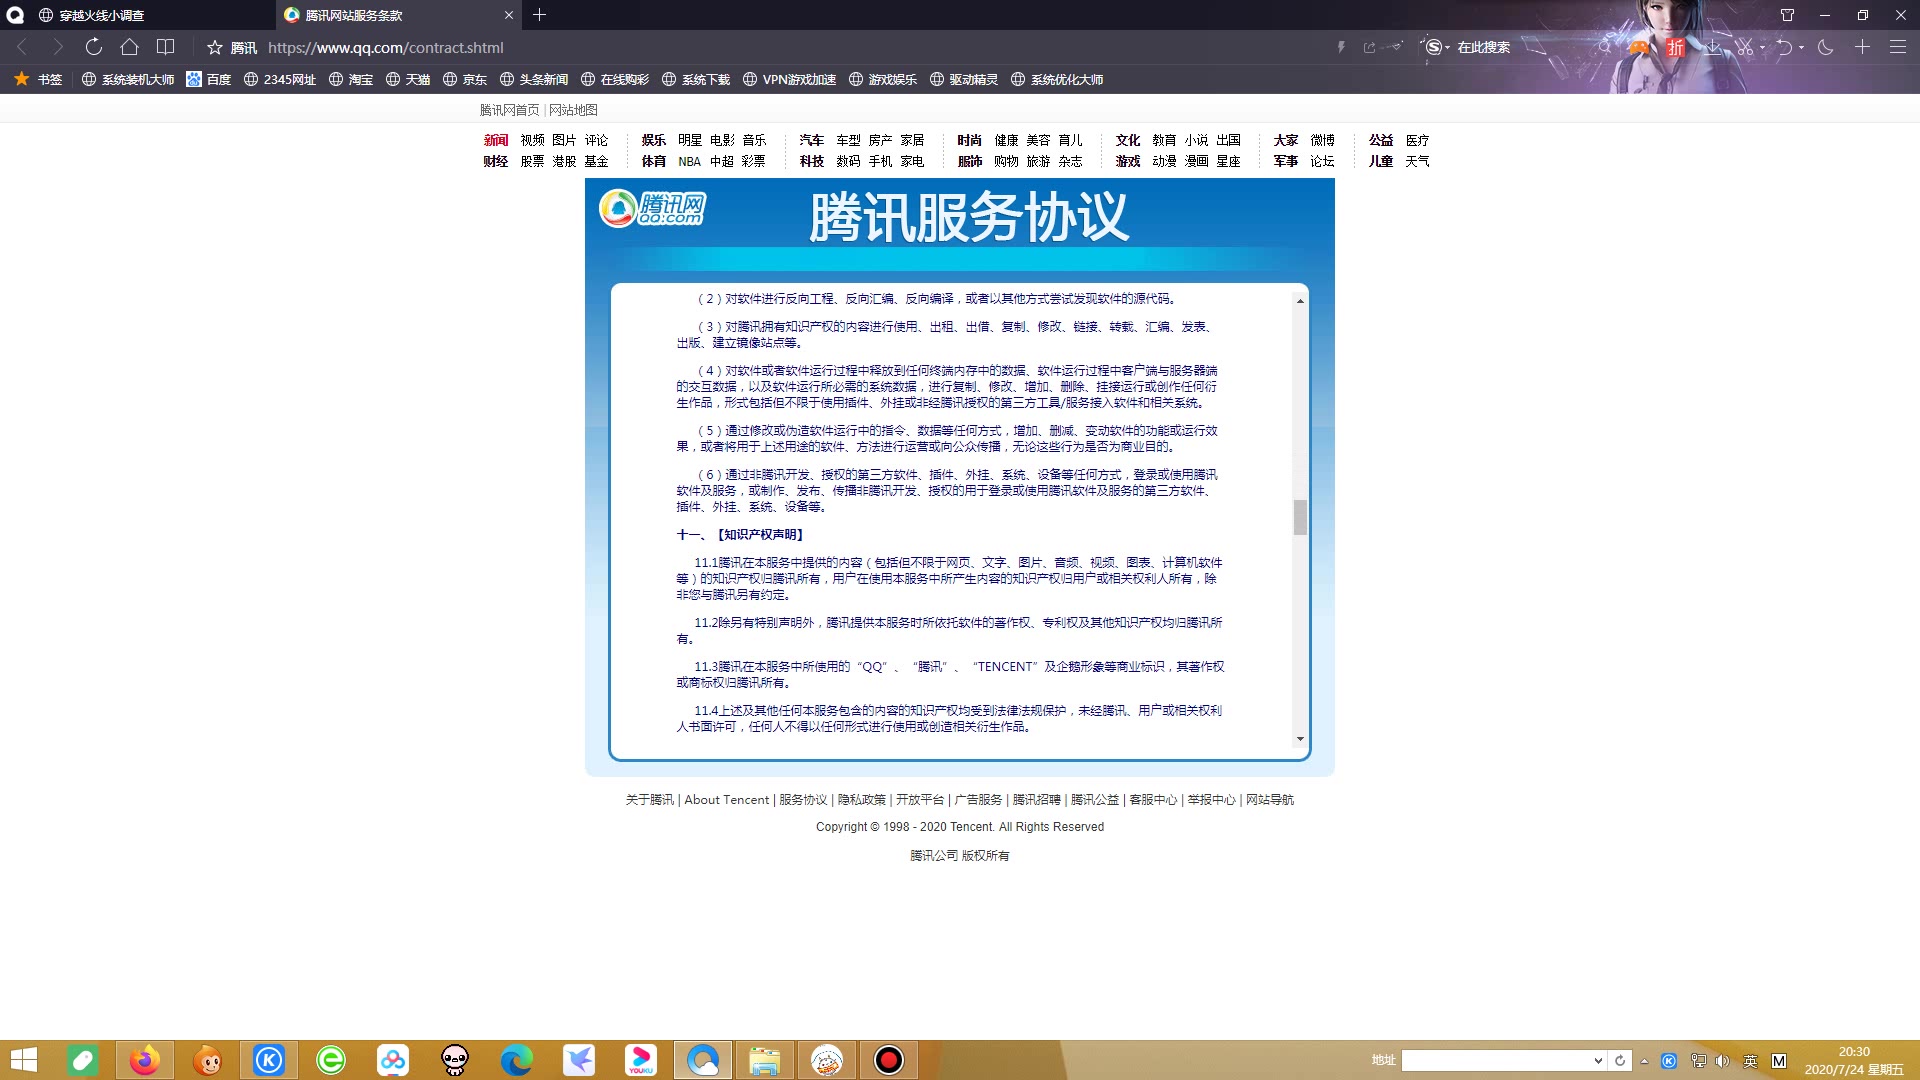Toggle night mode with the moon icon
Viewport: 1920px width, 1080px height.
(x=1826, y=47)
